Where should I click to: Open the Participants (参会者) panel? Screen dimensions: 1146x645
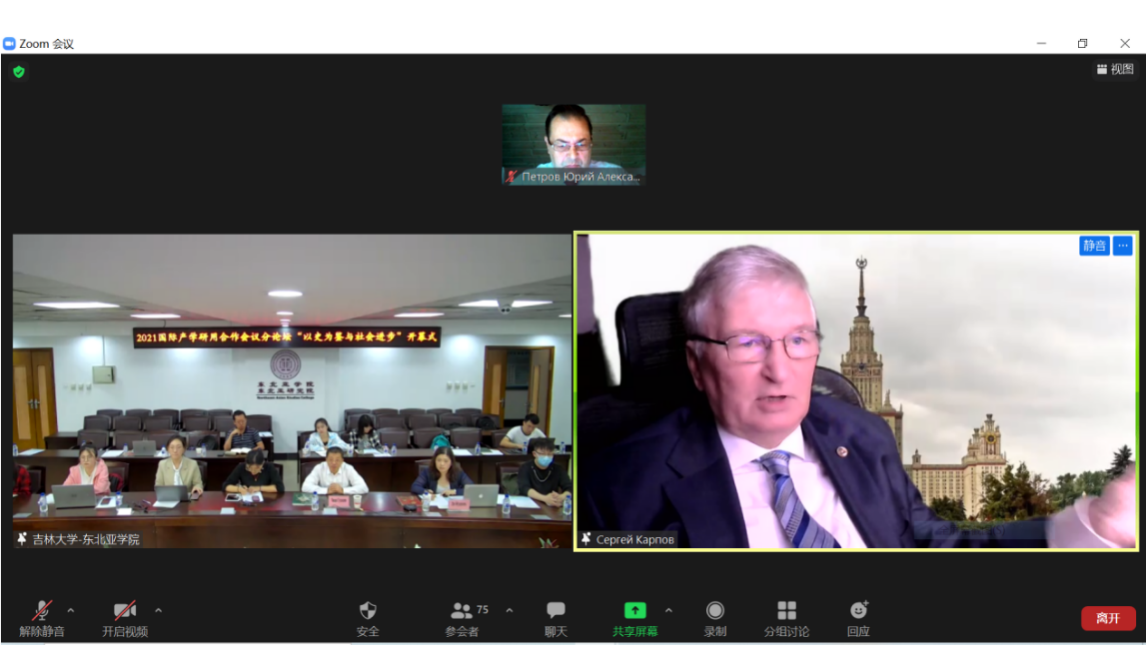tap(462, 611)
